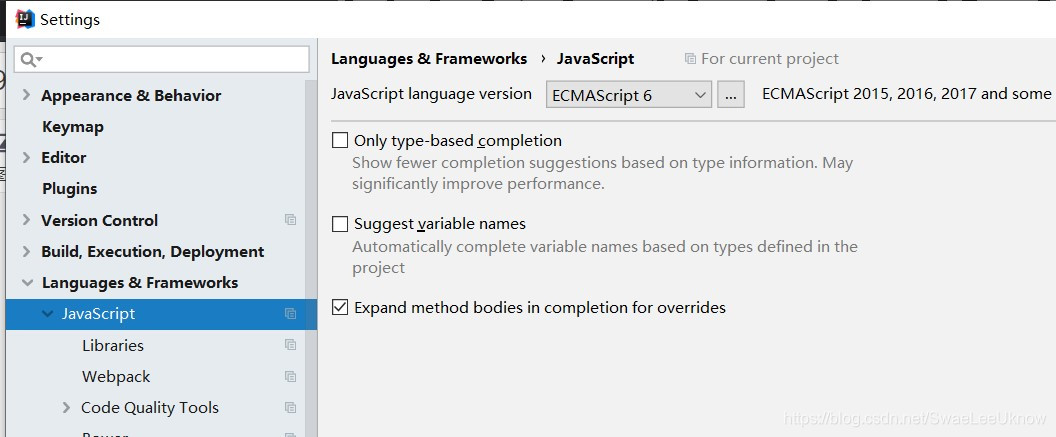The image size is (1056, 437).
Task: Select the Languages & Frameworks label
Action: [x=139, y=283]
